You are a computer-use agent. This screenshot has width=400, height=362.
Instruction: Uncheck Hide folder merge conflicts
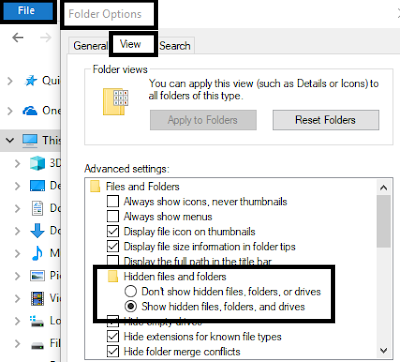click(x=113, y=351)
